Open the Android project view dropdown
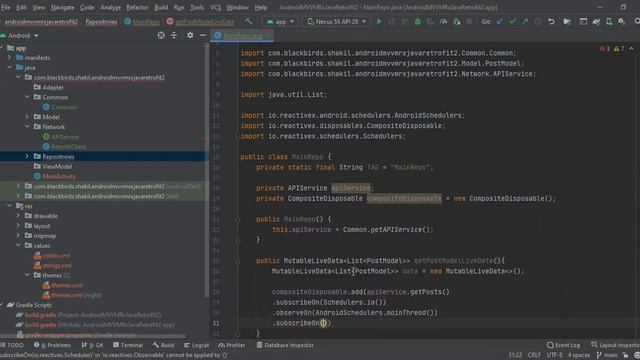This screenshot has height=360, width=640. 20,36
